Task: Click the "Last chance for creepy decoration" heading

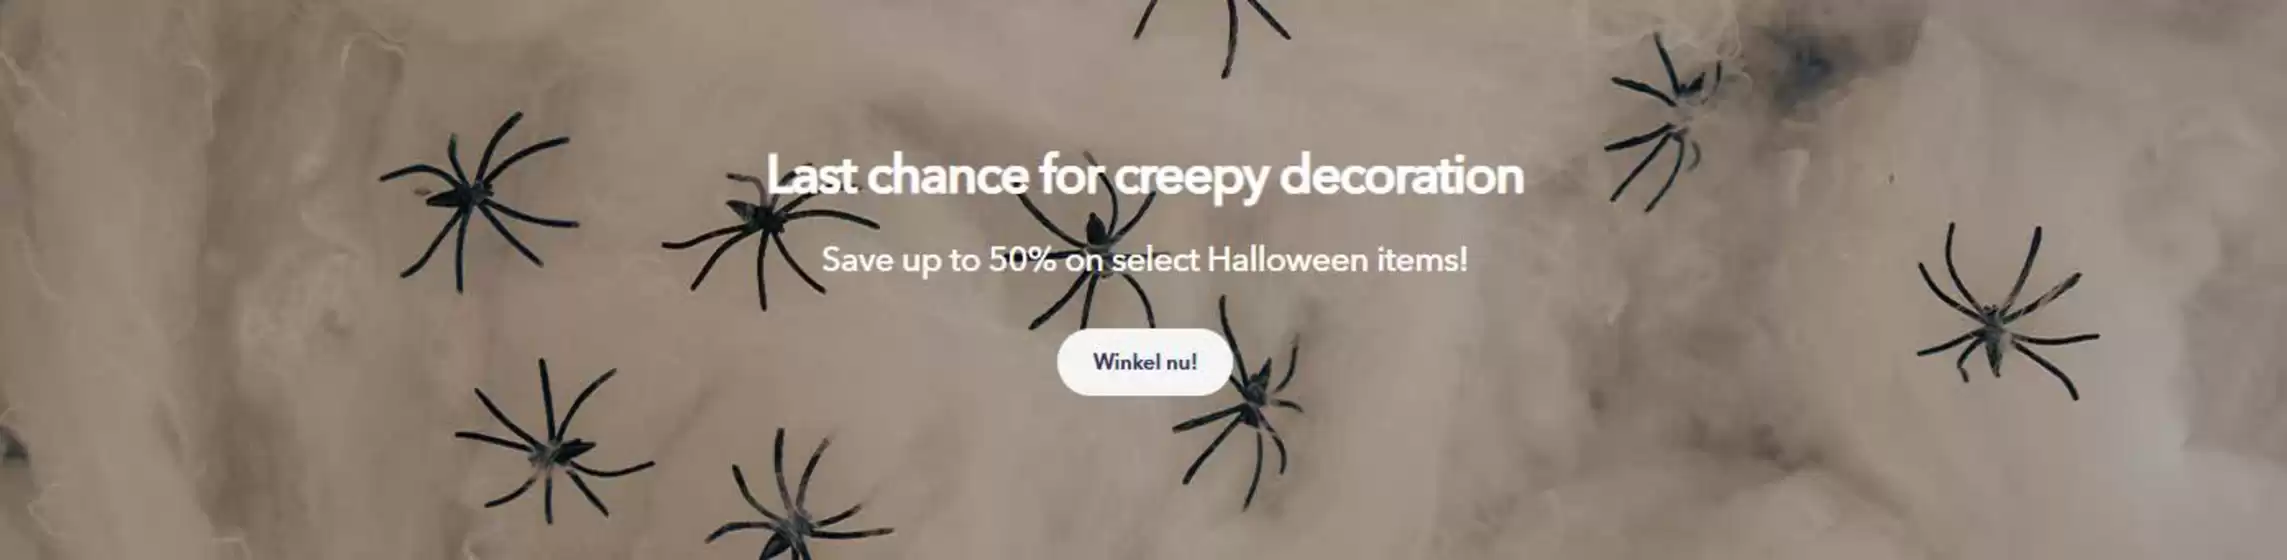Action: (1144, 175)
